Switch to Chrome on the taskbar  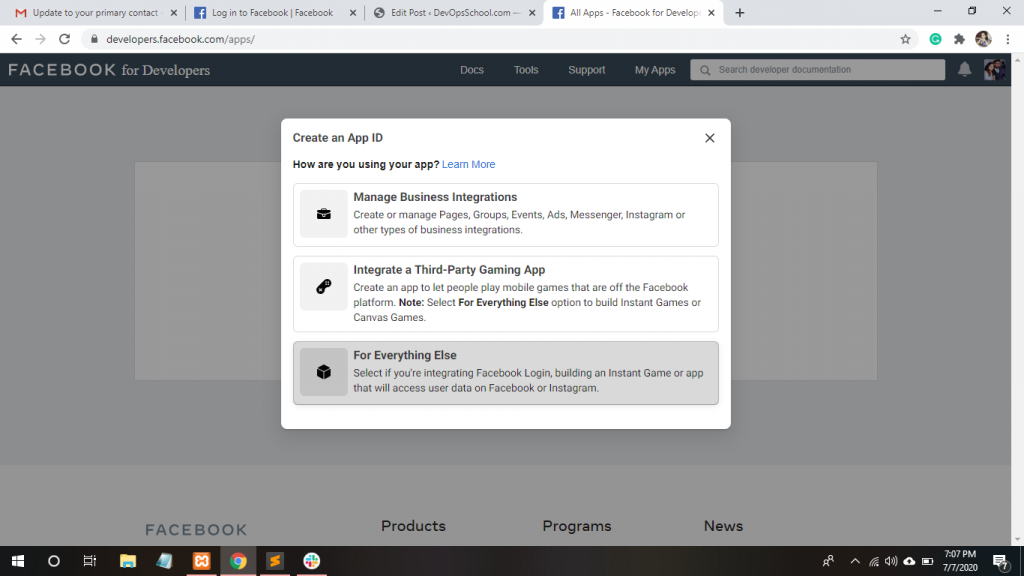[x=238, y=561]
